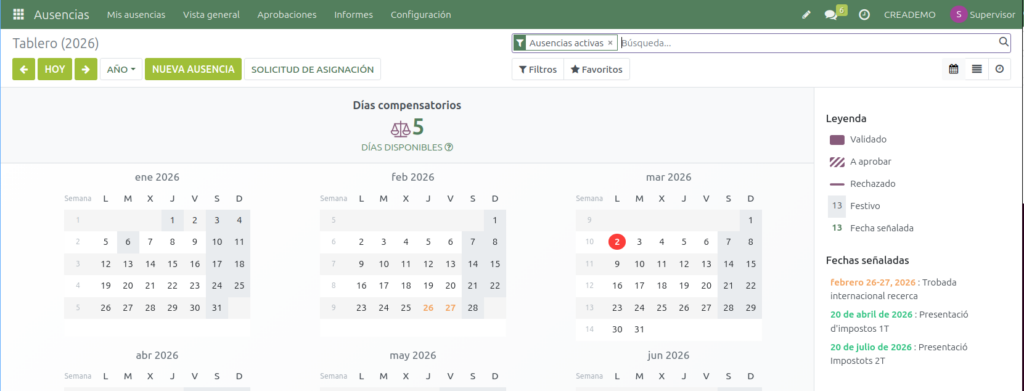Click the help question mark by Días disponibles
1024x391 pixels.
coord(449,148)
